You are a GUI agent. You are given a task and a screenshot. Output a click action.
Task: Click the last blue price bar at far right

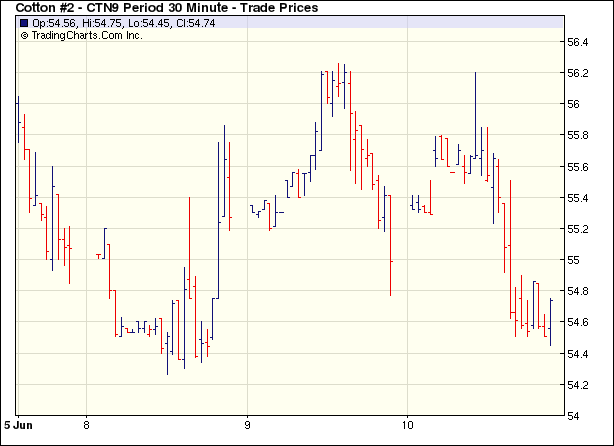pyautogui.click(x=550, y=320)
